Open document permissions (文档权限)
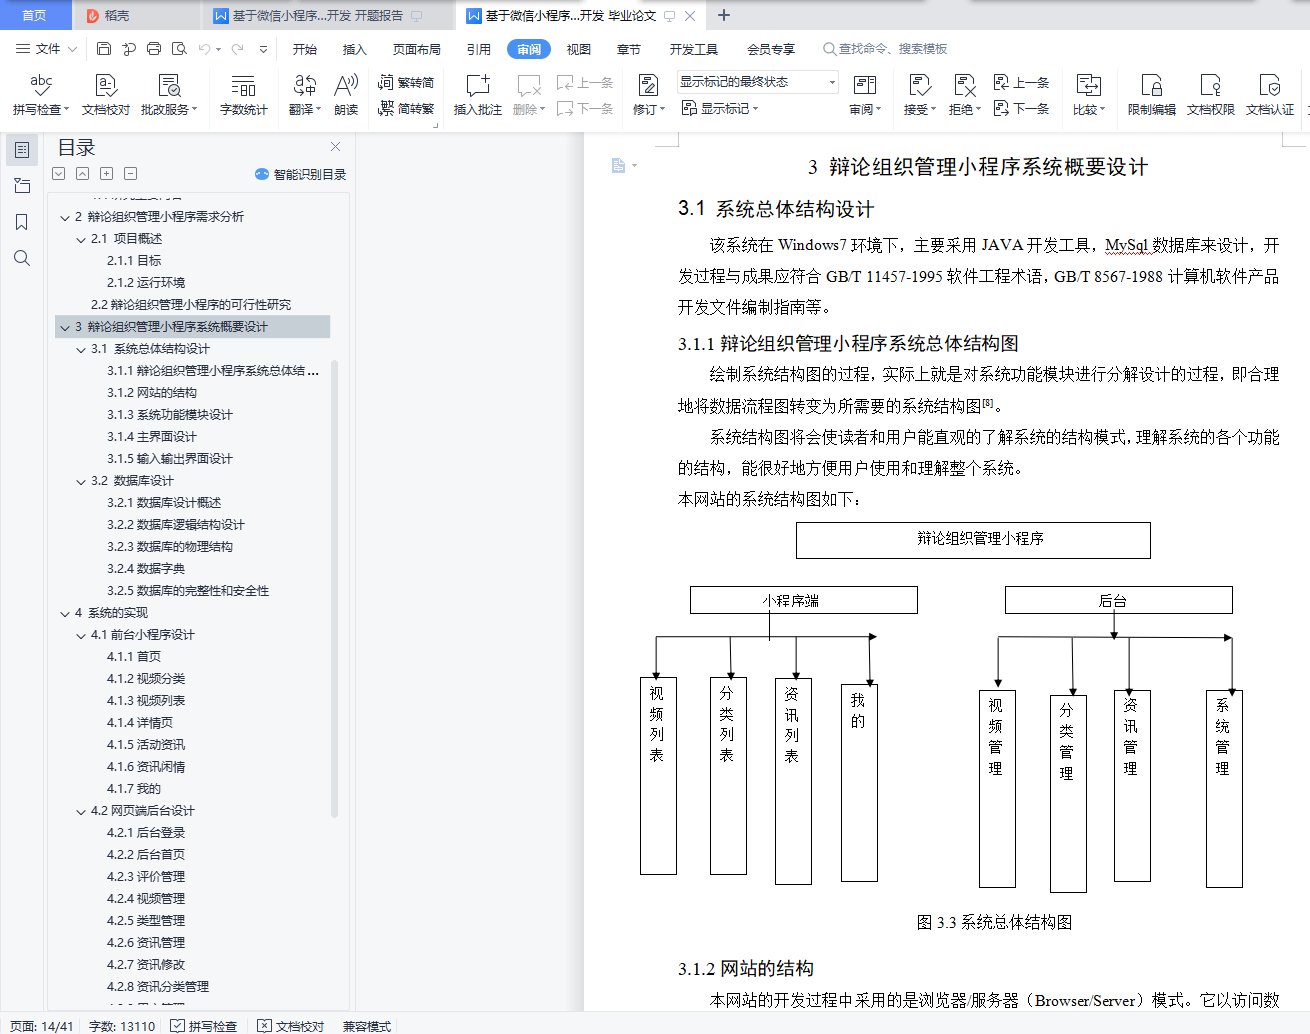Viewport: 1310px width, 1034px height. pyautogui.click(x=1211, y=95)
